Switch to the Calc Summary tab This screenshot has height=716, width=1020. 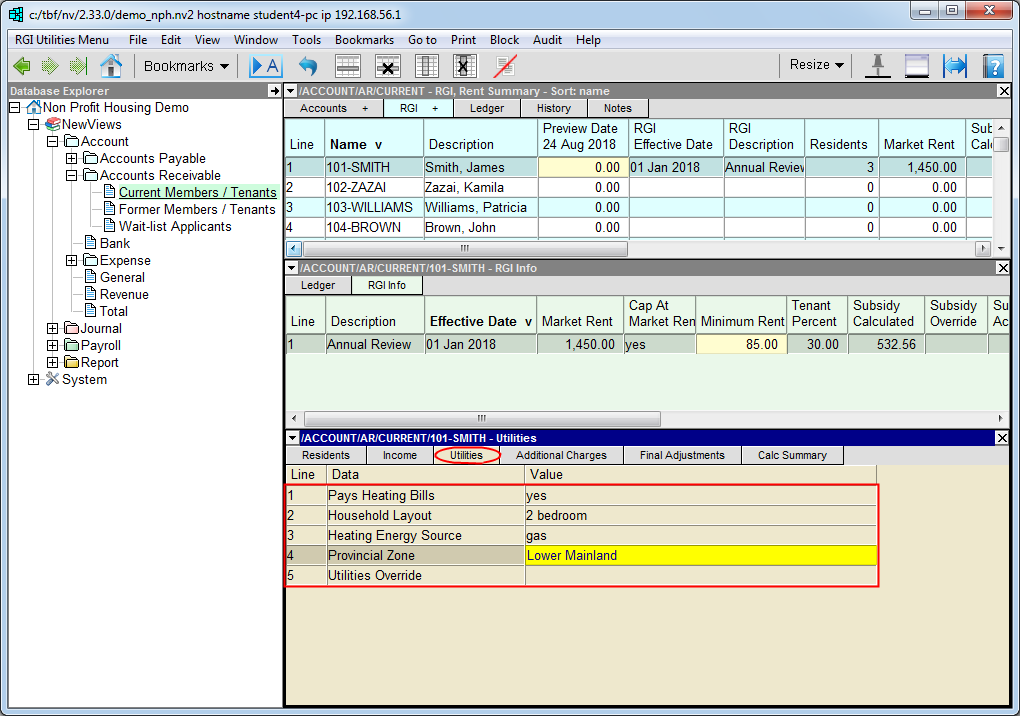tap(791, 456)
